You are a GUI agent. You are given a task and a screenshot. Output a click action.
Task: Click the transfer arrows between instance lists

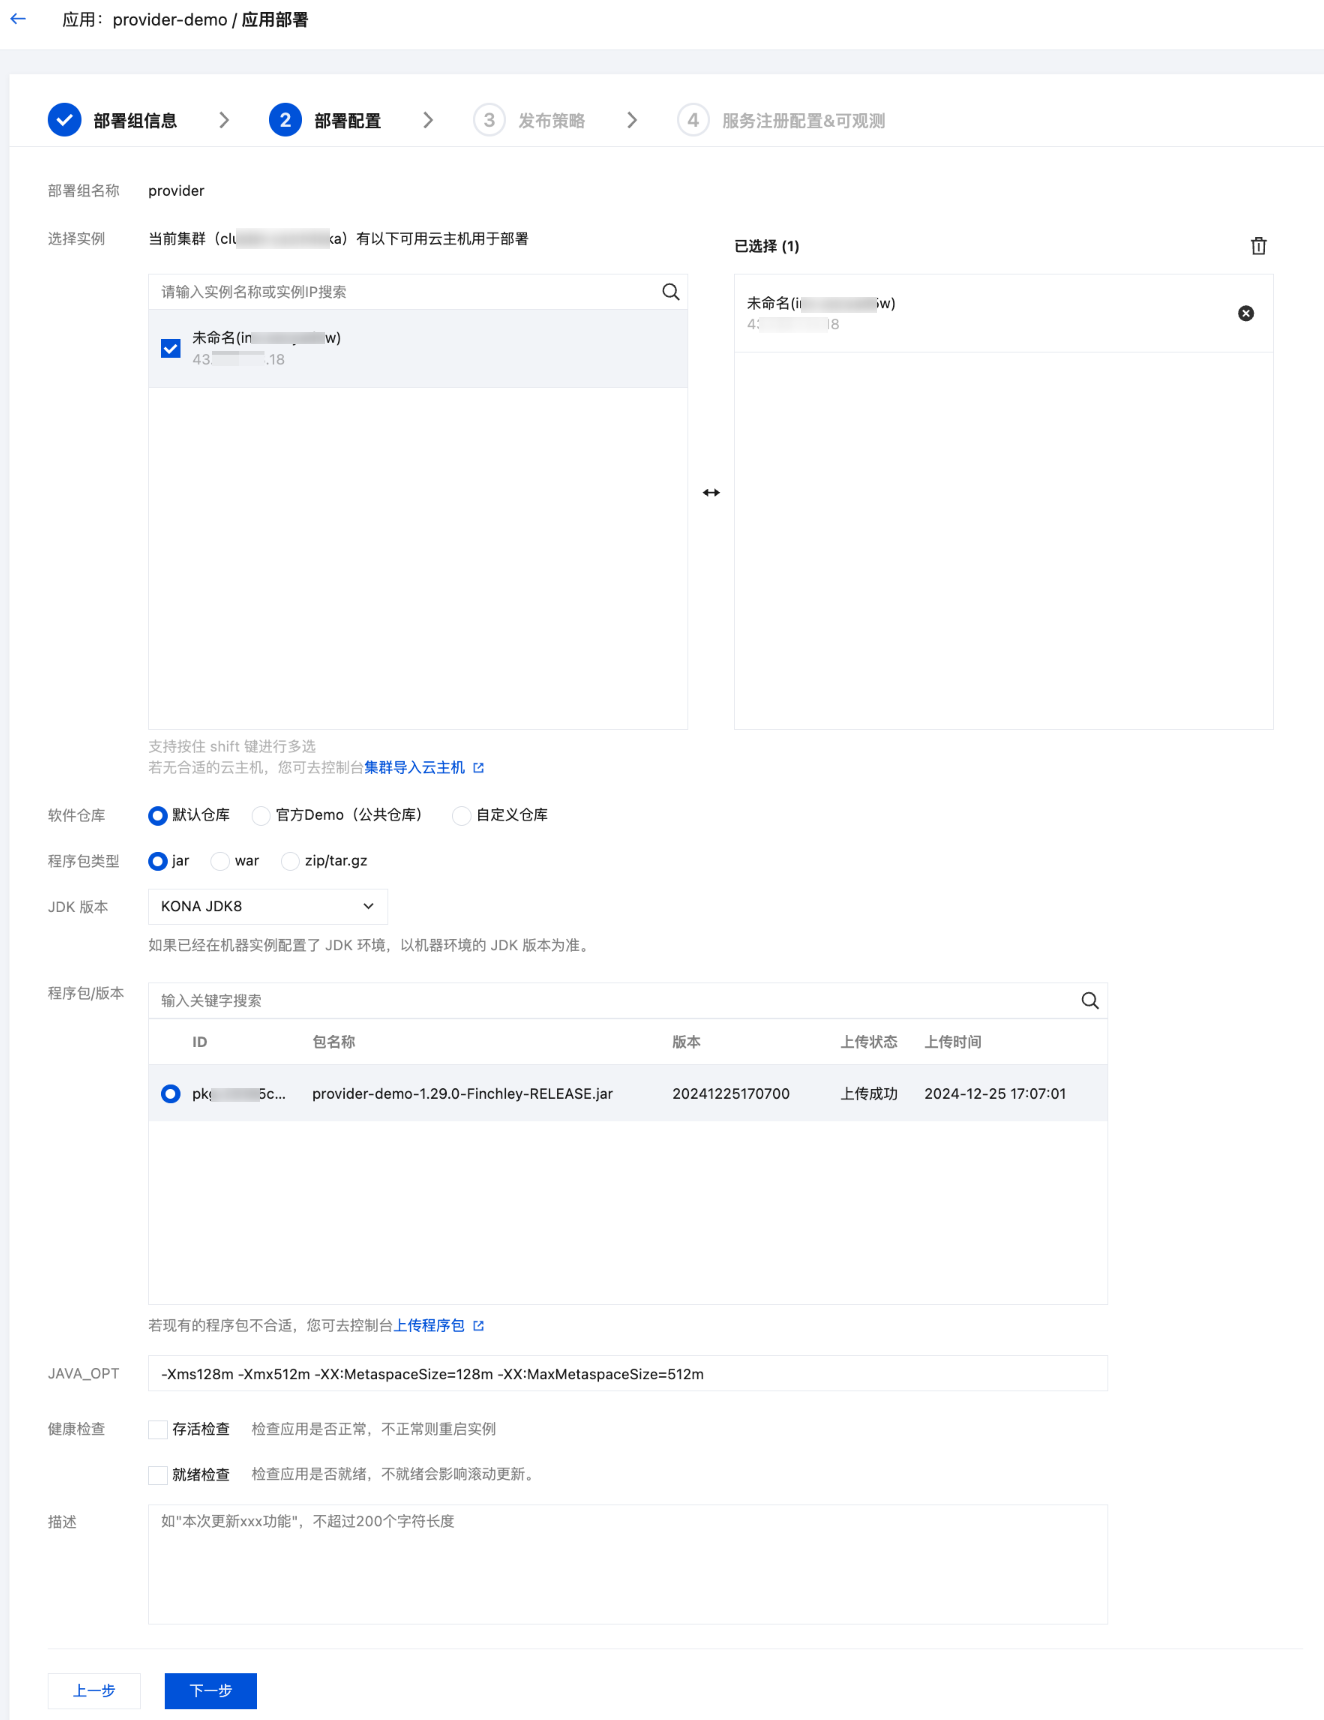[711, 493]
